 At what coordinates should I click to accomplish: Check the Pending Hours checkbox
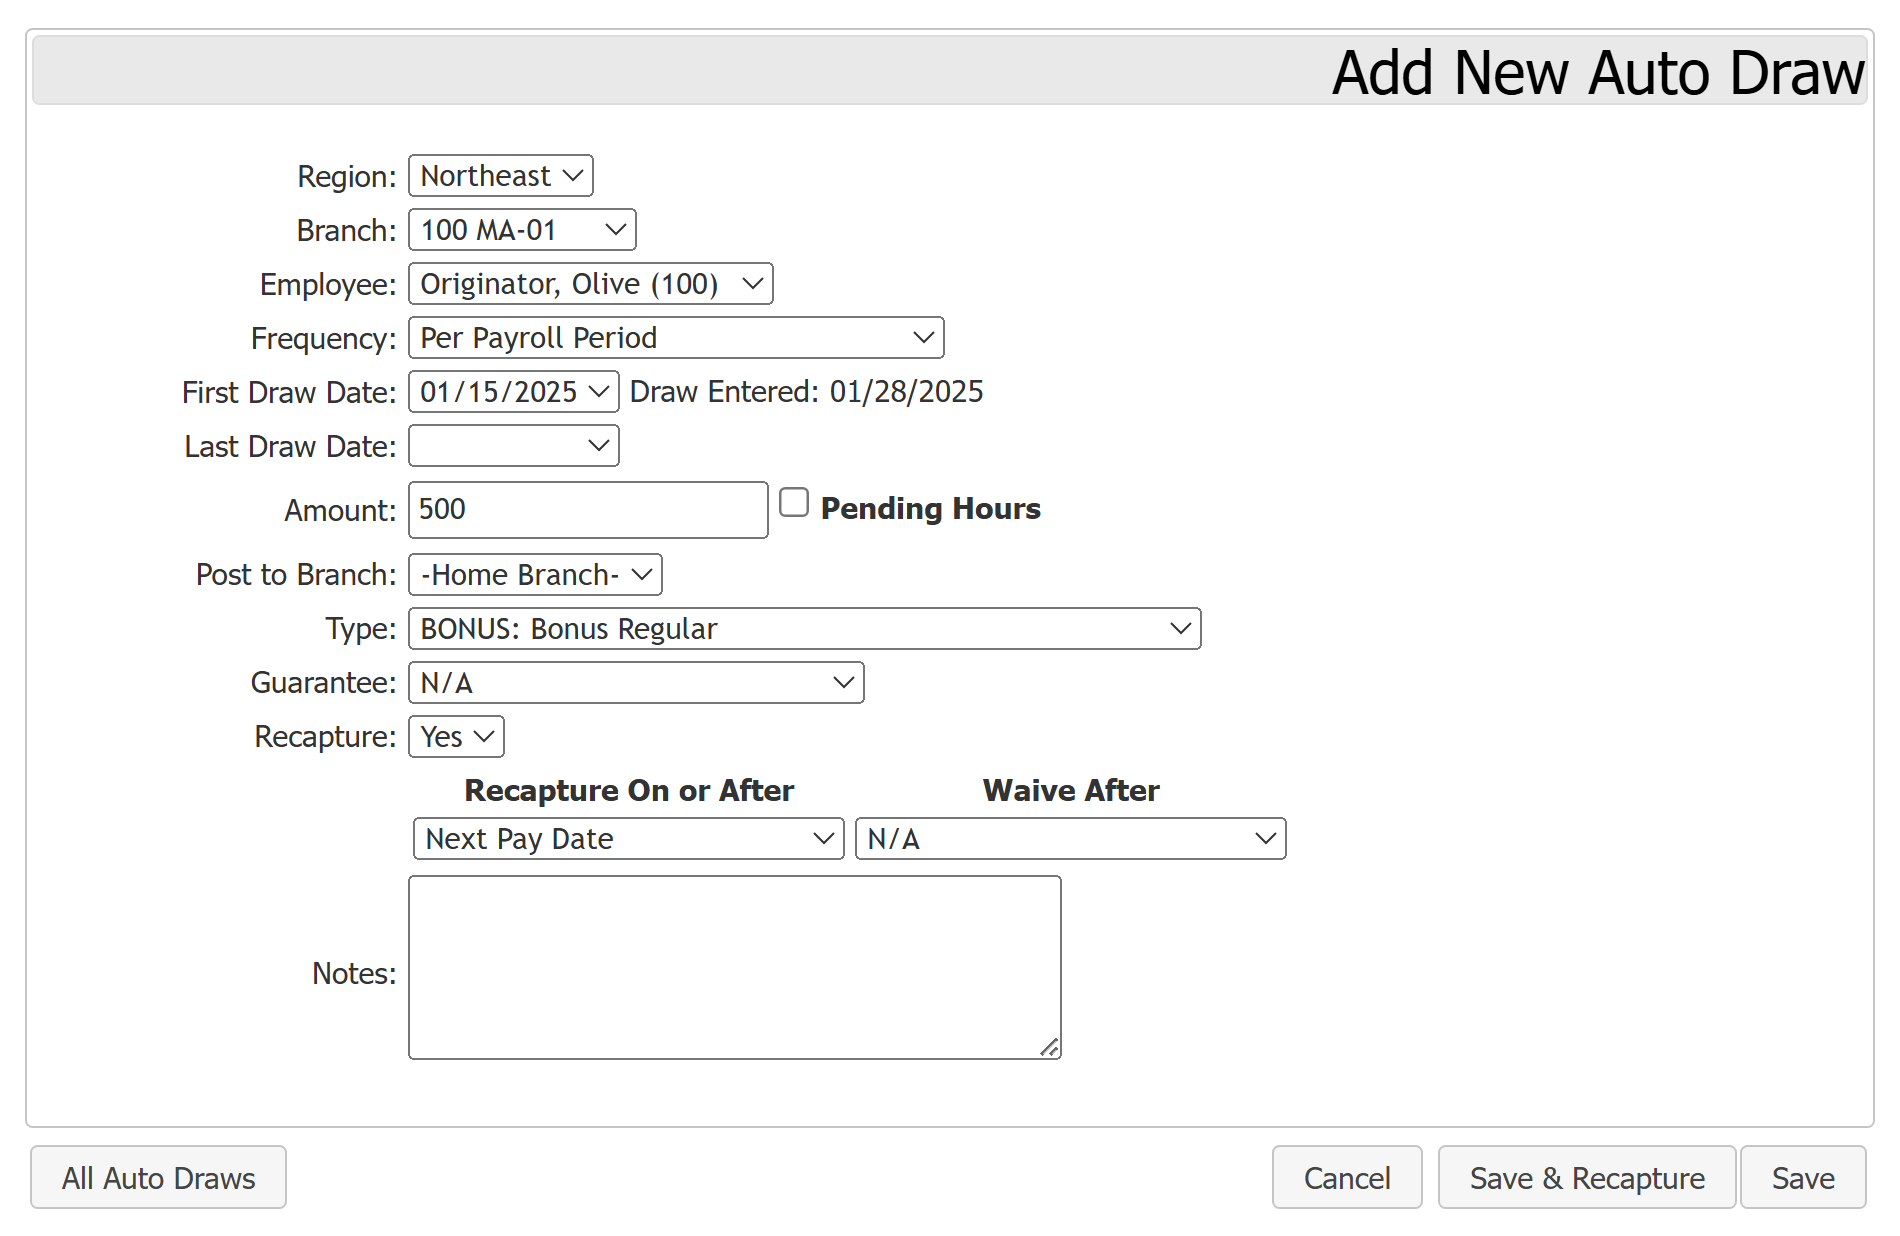(794, 502)
